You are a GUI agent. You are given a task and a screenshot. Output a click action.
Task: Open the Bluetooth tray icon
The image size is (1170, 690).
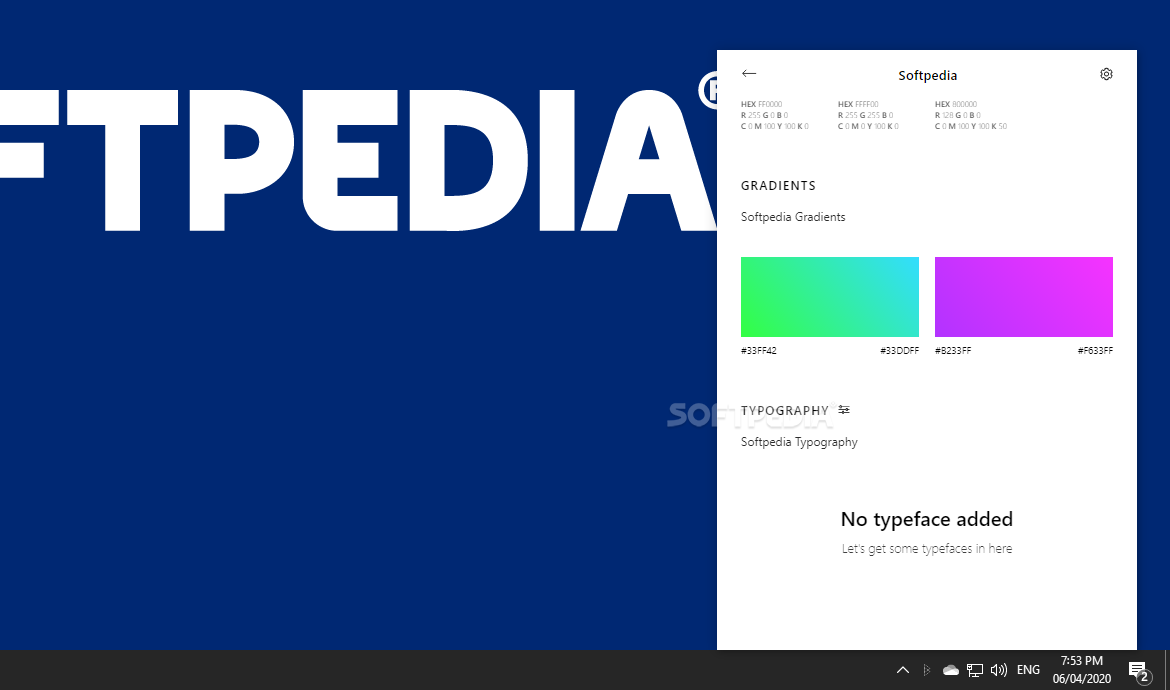[x=927, y=670]
